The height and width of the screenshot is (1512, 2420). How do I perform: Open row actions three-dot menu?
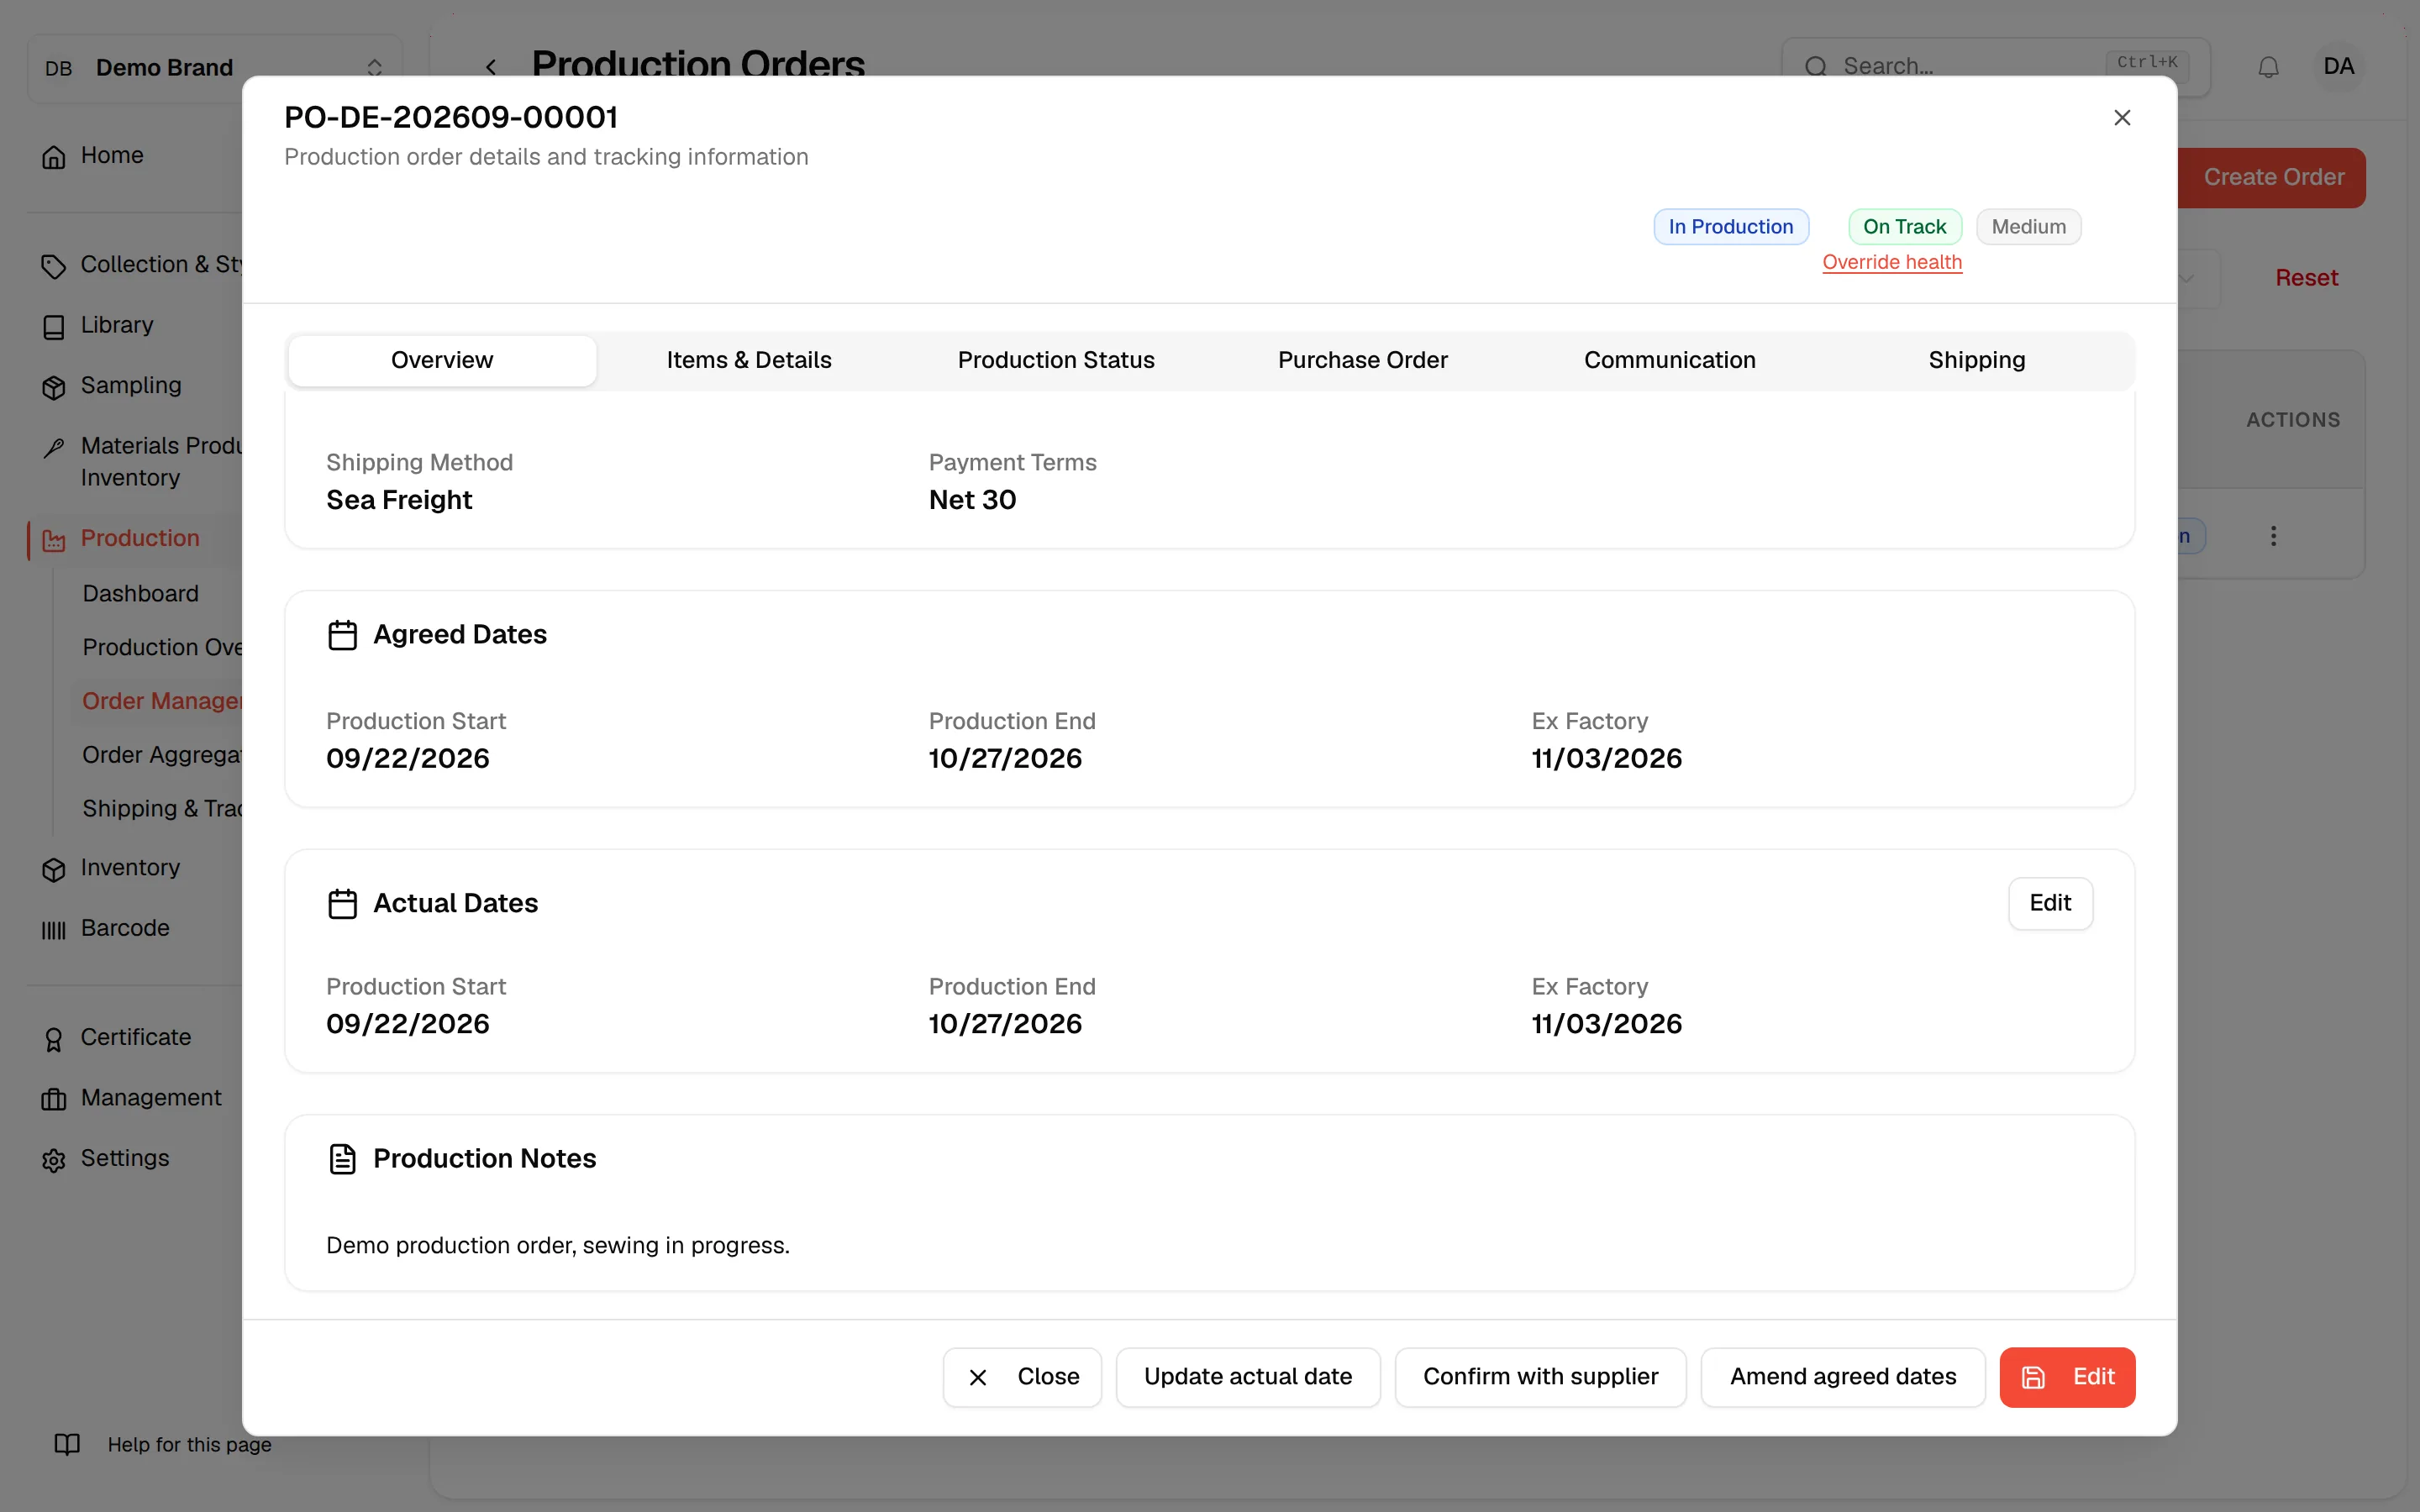2273,536
